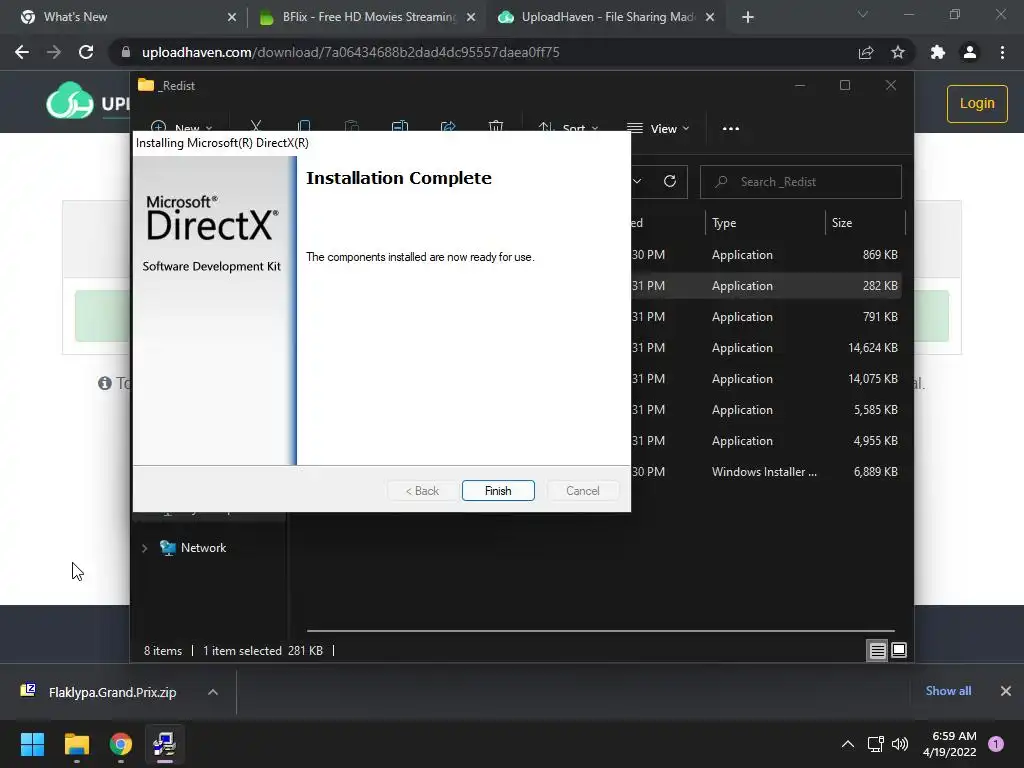Click the Share icon in Explorer toolbar
The height and width of the screenshot is (768, 1024).
click(448, 126)
